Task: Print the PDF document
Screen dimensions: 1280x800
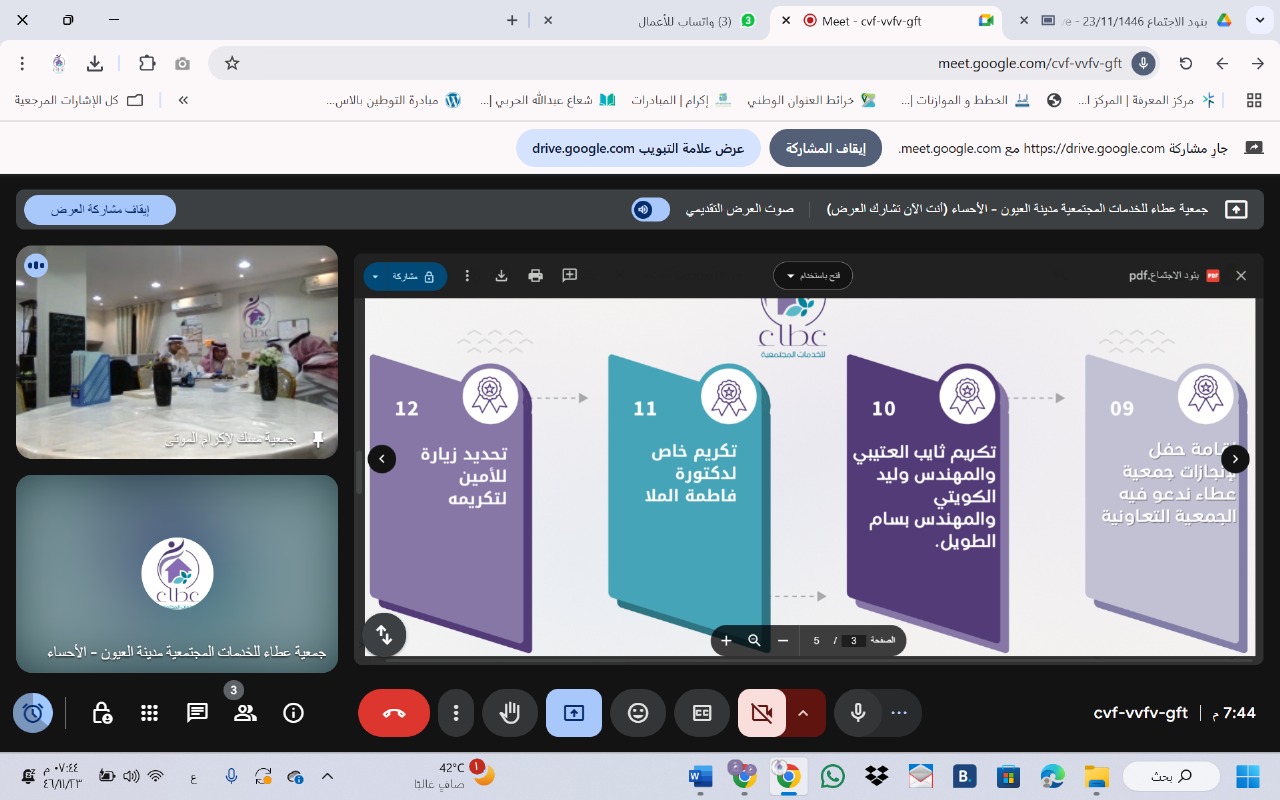Action: click(x=536, y=275)
